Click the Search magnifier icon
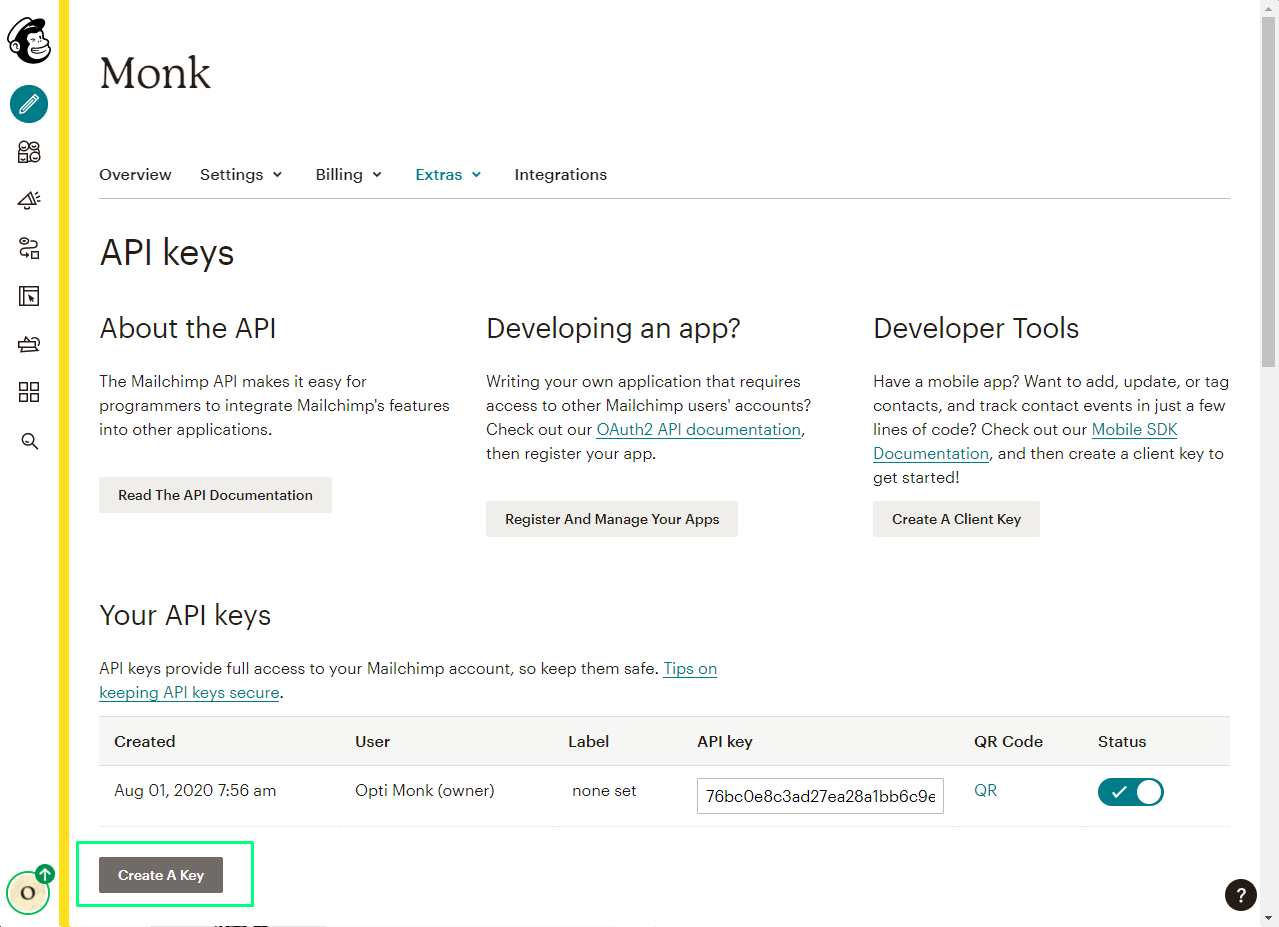Image resolution: width=1279 pixels, height=927 pixels. (29, 441)
